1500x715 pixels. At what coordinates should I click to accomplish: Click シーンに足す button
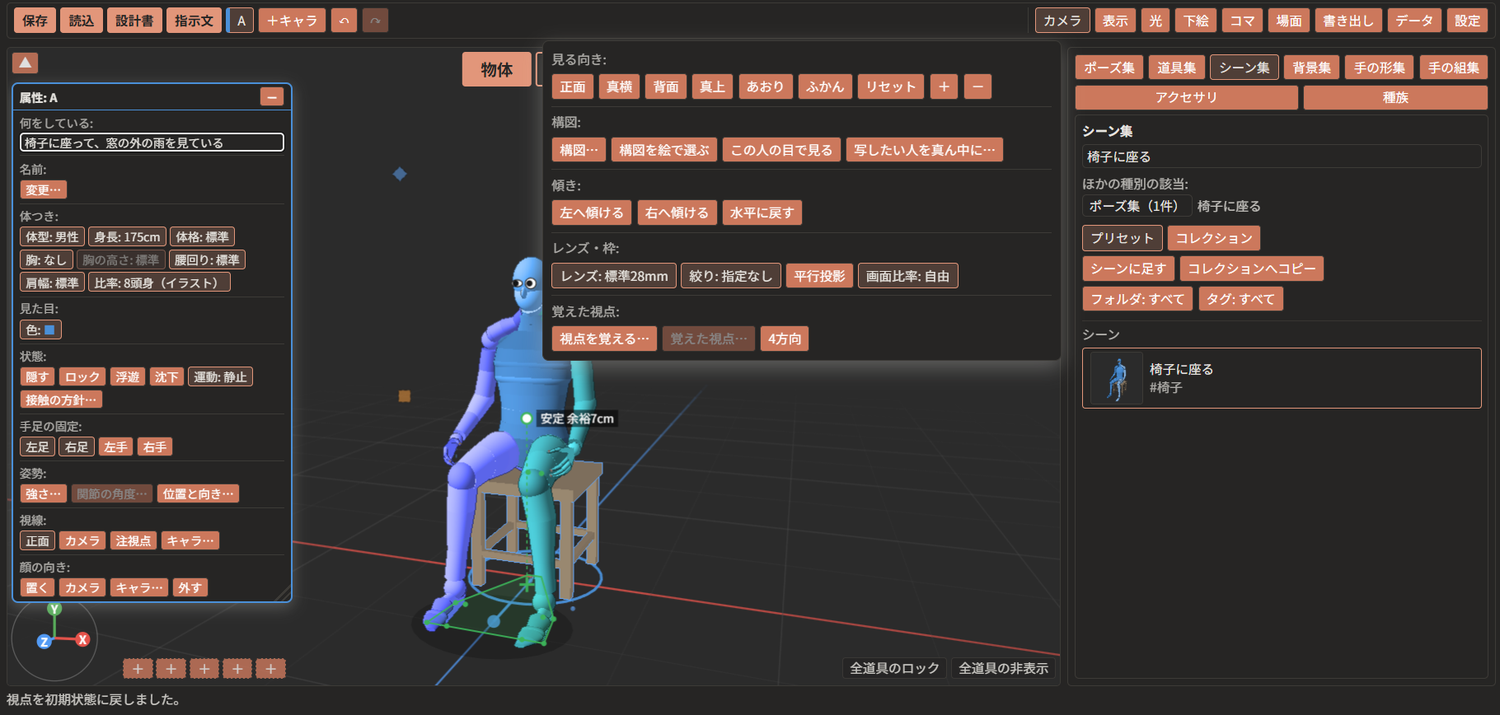click(x=1128, y=268)
